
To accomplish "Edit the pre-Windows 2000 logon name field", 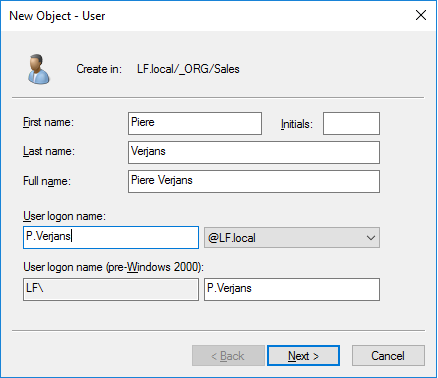I will pos(292,289).
